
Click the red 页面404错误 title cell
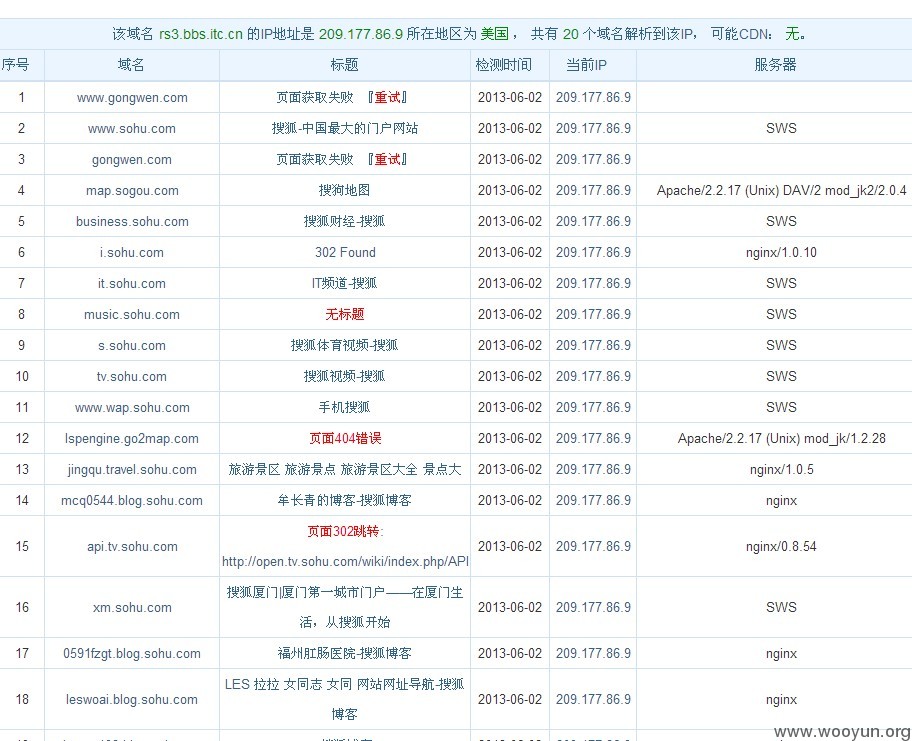point(345,438)
